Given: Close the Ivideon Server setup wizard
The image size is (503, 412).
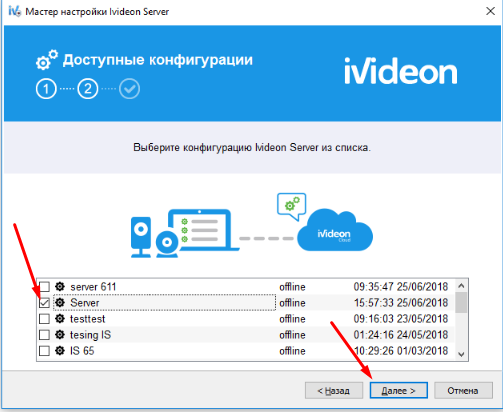Looking at the screenshot, I should [x=490, y=11].
